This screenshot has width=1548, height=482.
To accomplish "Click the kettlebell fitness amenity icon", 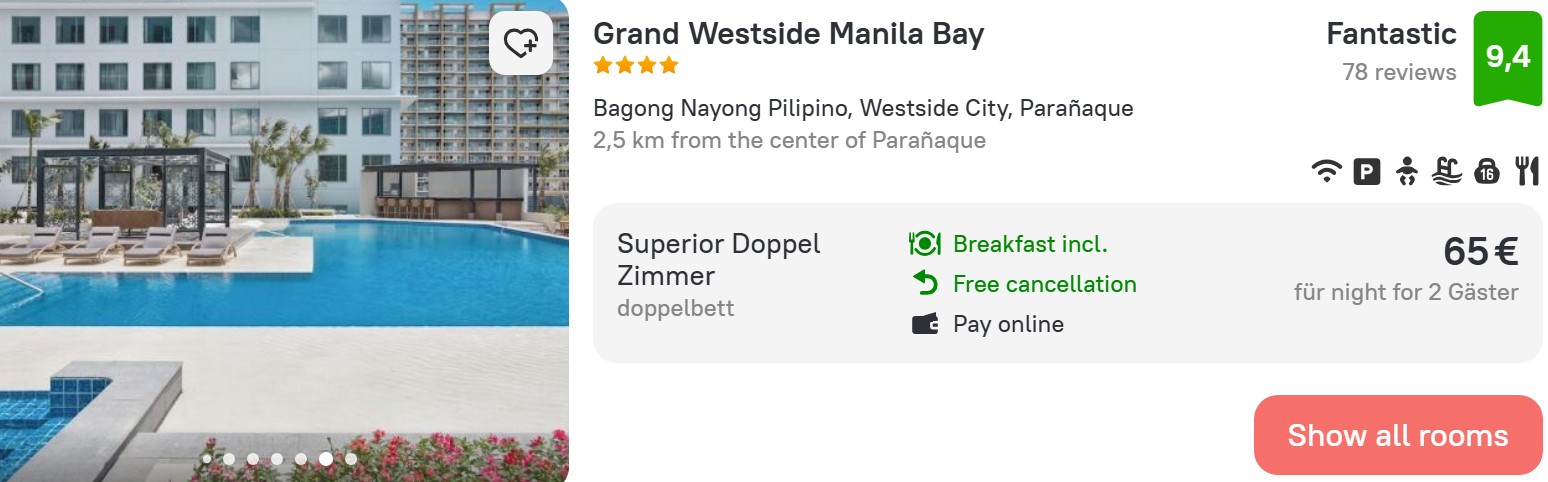I will click(1486, 172).
